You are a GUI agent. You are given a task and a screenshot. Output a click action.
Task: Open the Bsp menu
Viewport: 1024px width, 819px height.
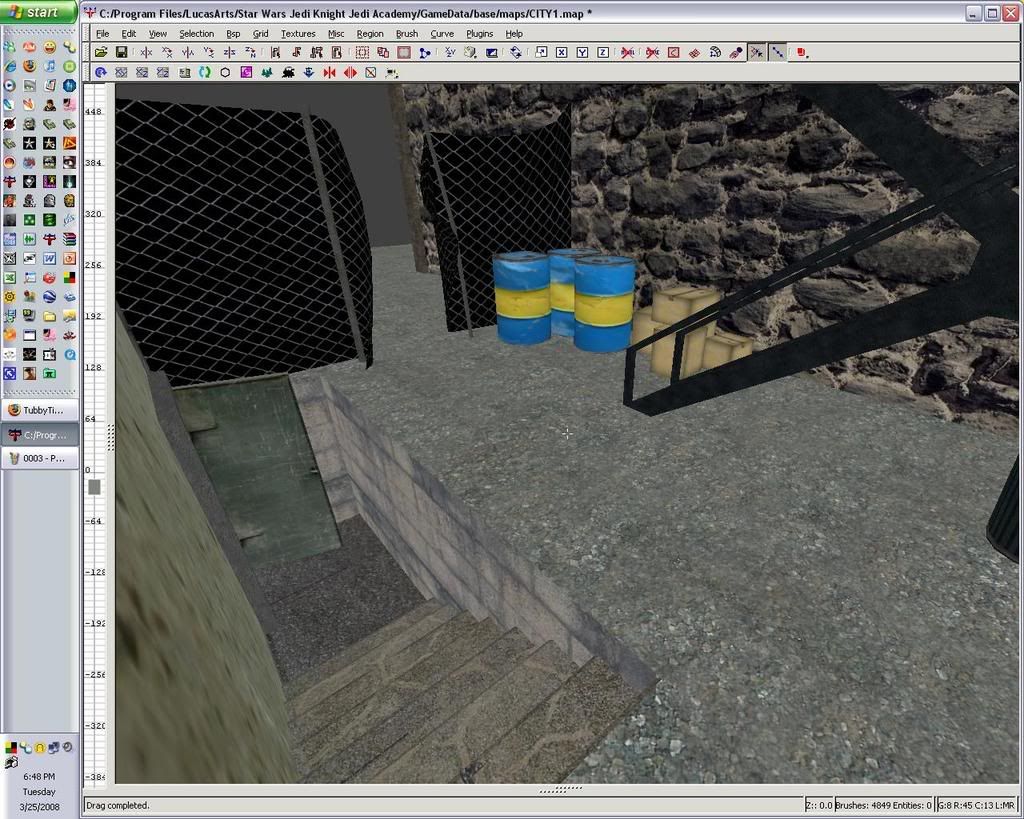pos(233,33)
